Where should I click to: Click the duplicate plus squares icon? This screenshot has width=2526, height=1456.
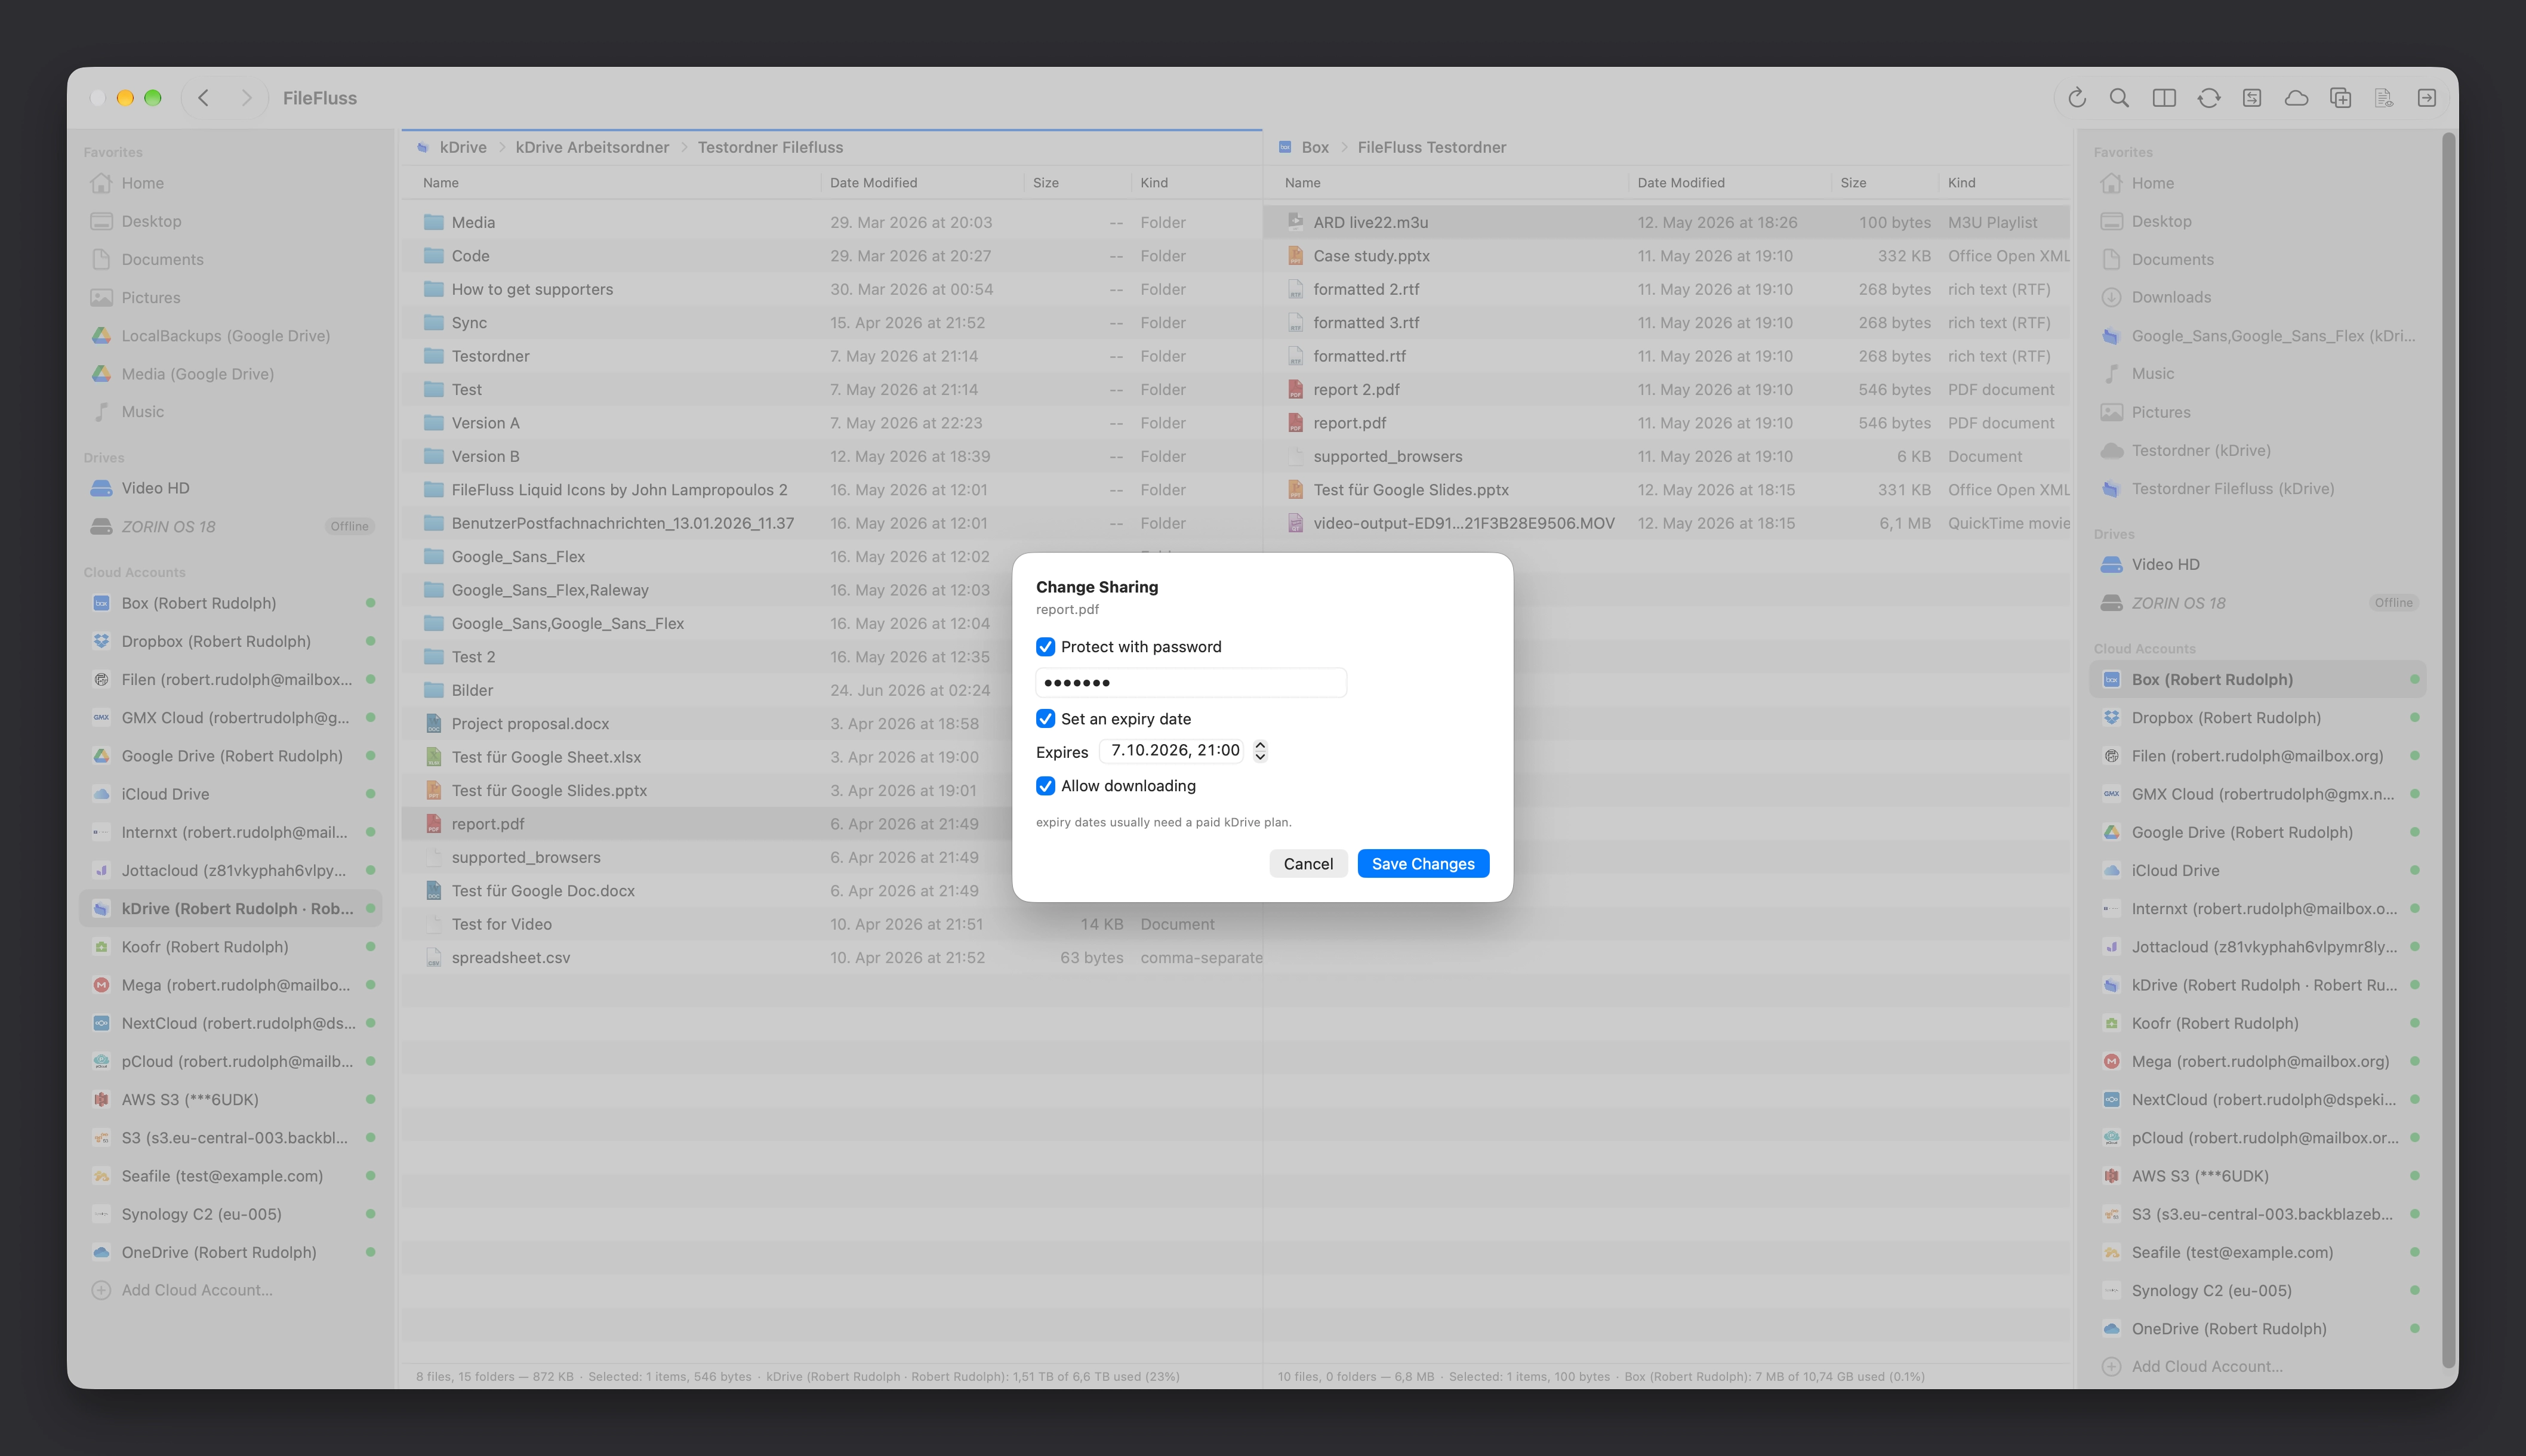click(x=2340, y=98)
